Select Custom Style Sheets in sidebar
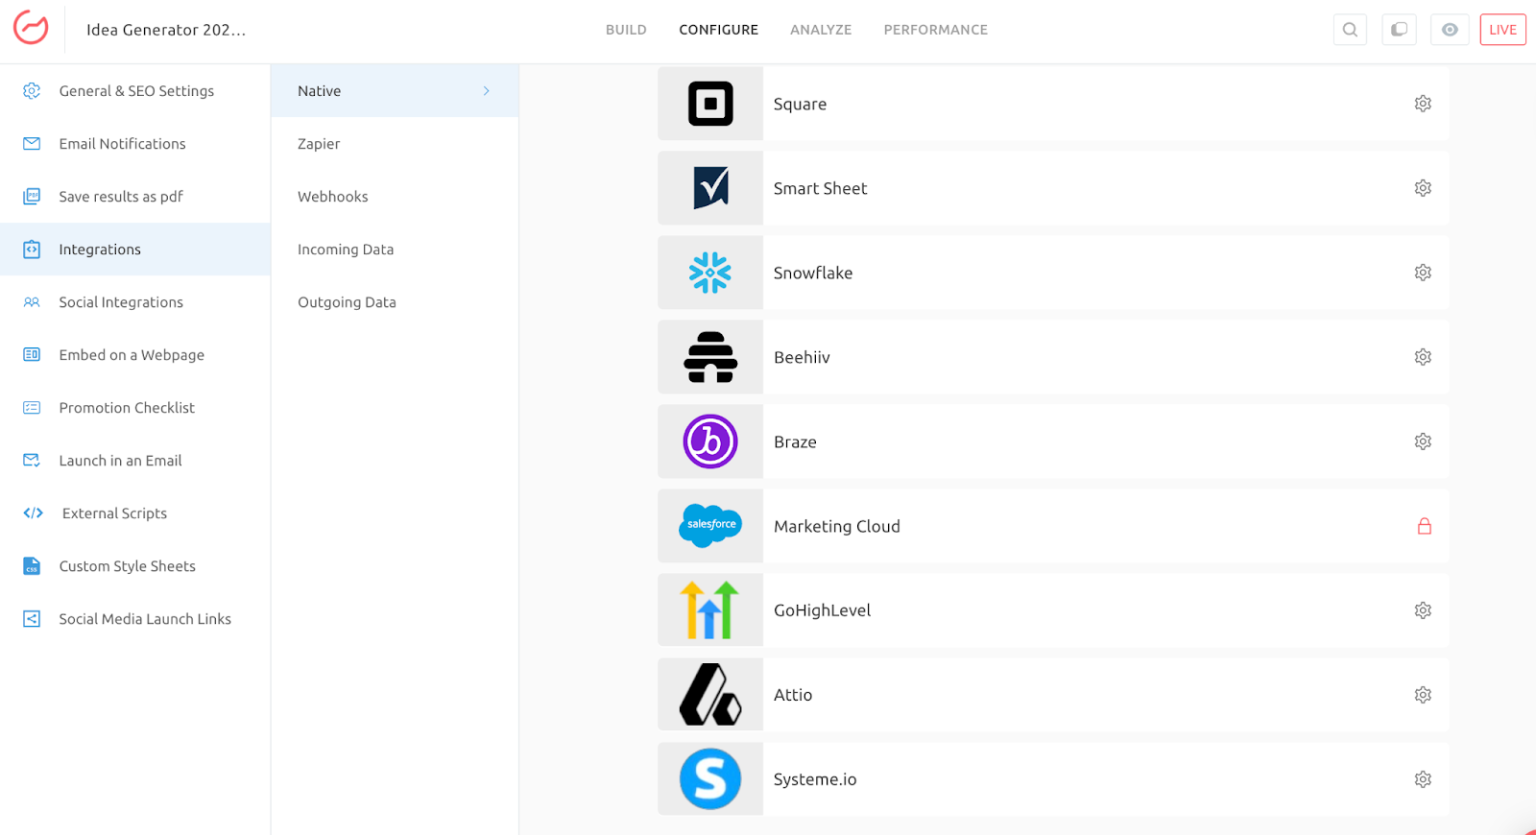This screenshot has width=1536, height=835. (127, 566)
